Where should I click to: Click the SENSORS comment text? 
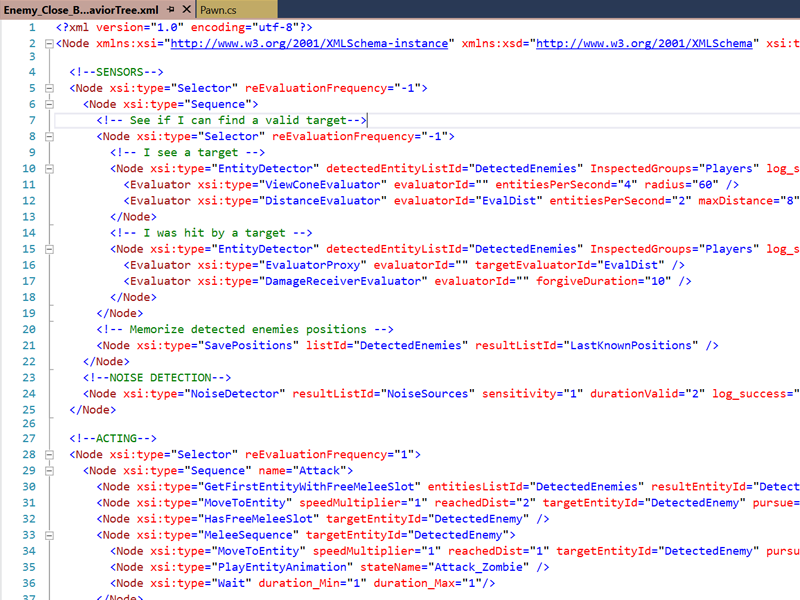(x=116, y=72)
